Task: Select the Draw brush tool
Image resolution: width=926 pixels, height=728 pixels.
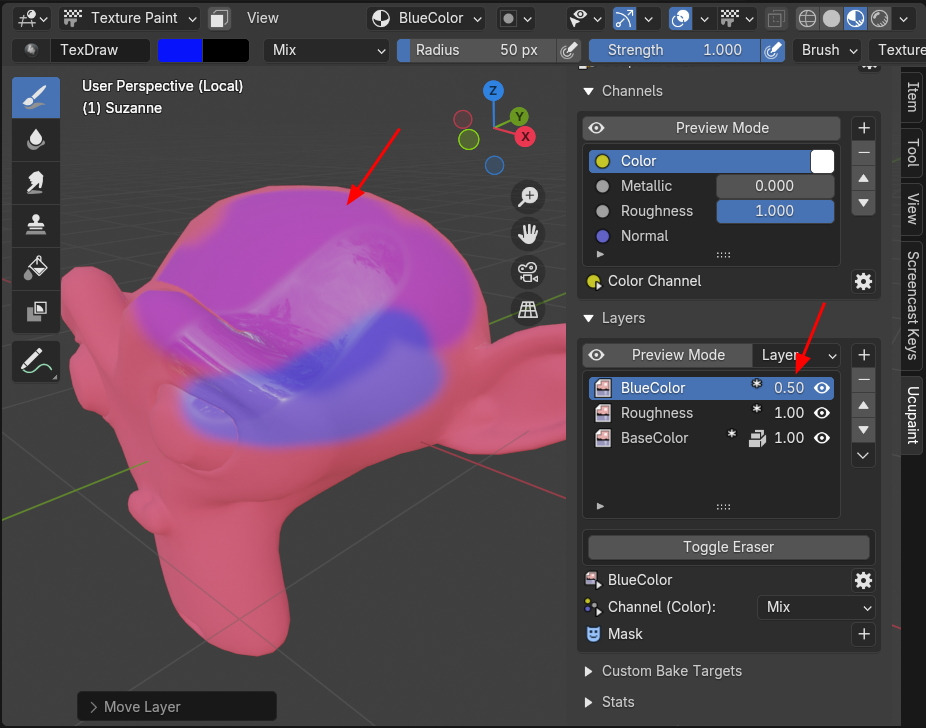Action: tap(35, 97)
